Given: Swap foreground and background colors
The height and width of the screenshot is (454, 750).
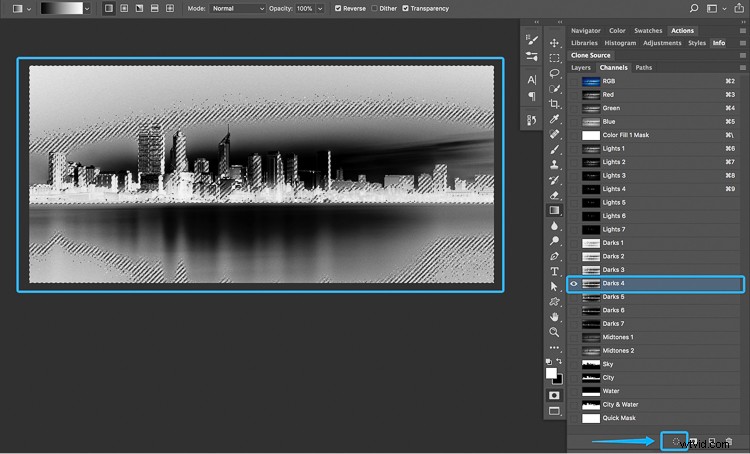Looking at the screenshot, I should click(559, 361).
